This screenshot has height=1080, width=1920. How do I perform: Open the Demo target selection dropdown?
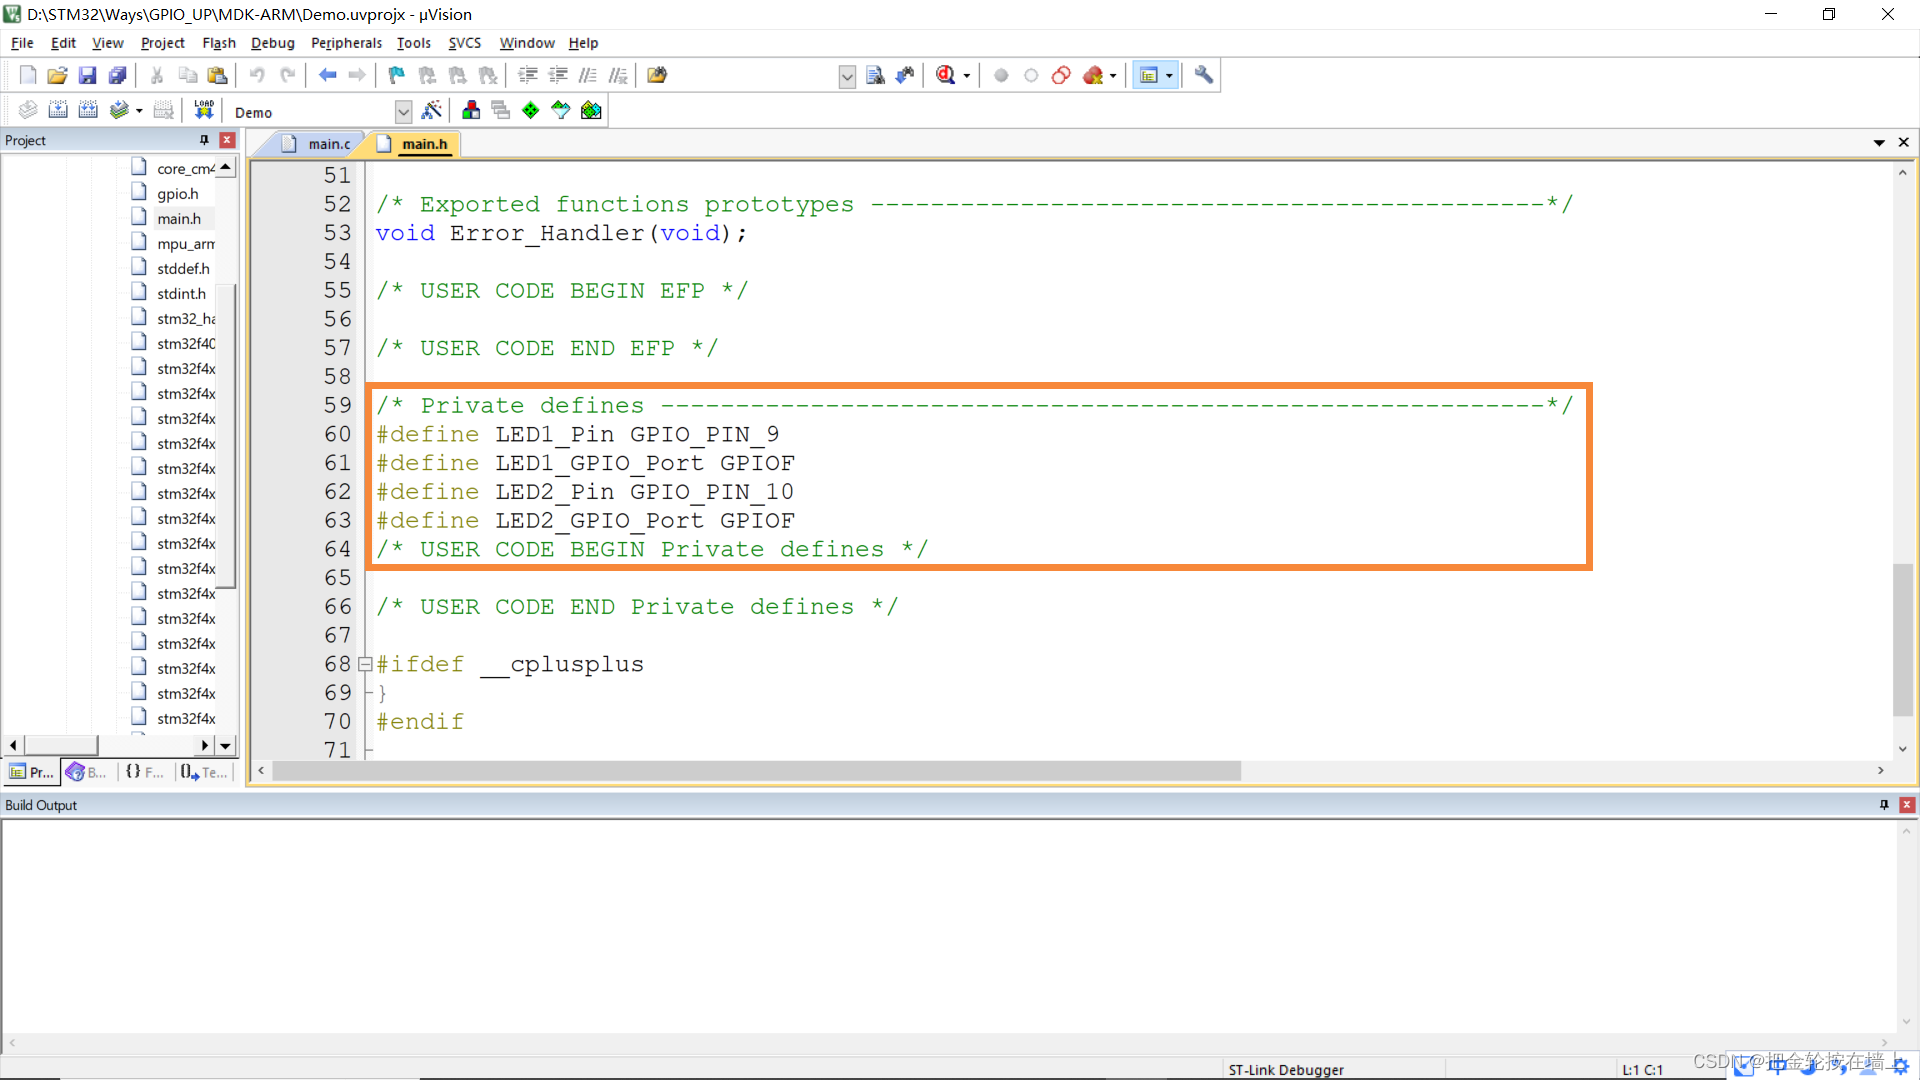click(x=403, y=111)
